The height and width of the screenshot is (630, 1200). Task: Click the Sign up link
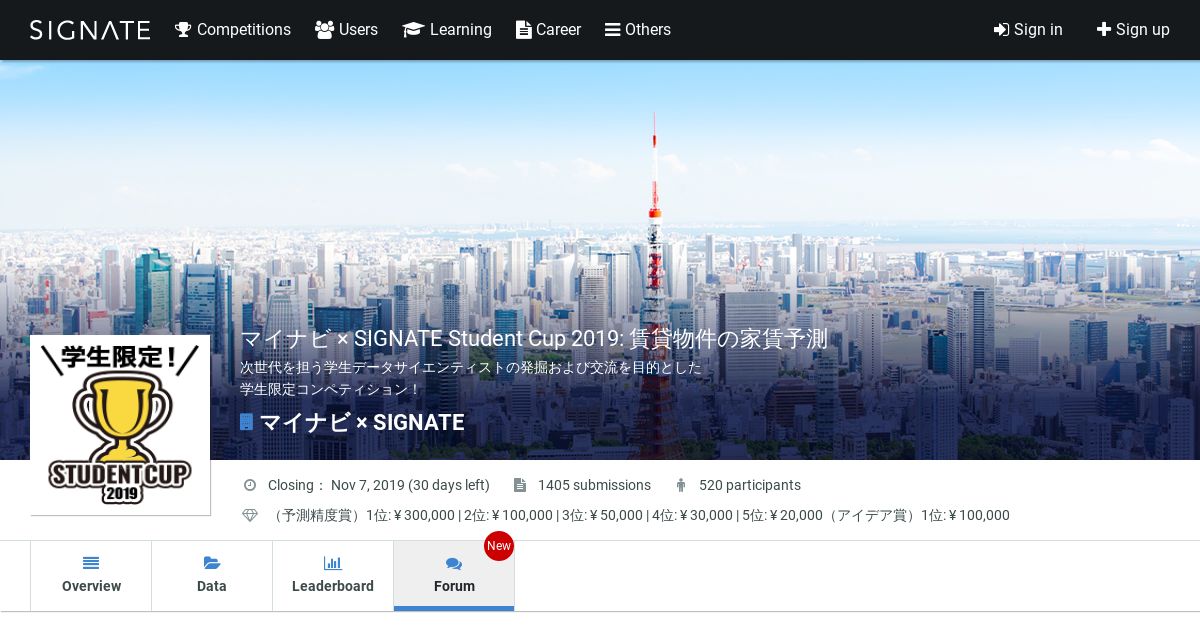pyautogui.click(x=1133, y=30)
